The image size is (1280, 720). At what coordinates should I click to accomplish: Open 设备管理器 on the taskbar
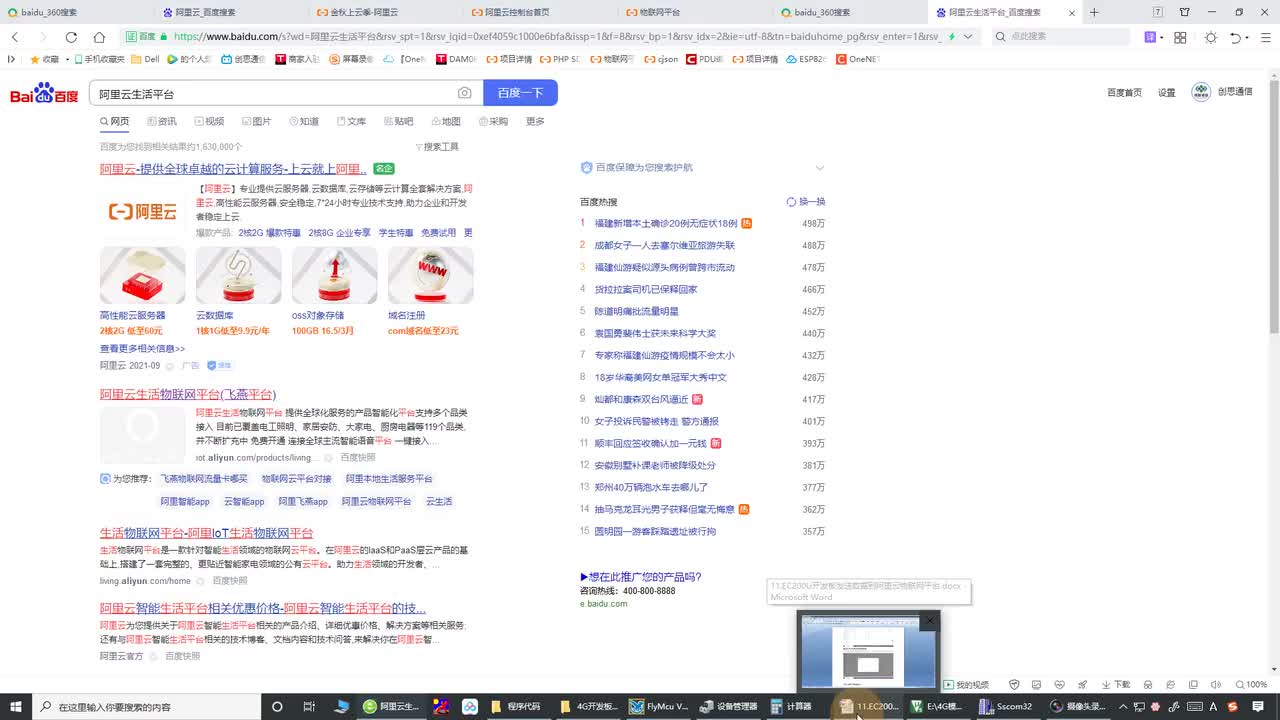tap(729, 706)
